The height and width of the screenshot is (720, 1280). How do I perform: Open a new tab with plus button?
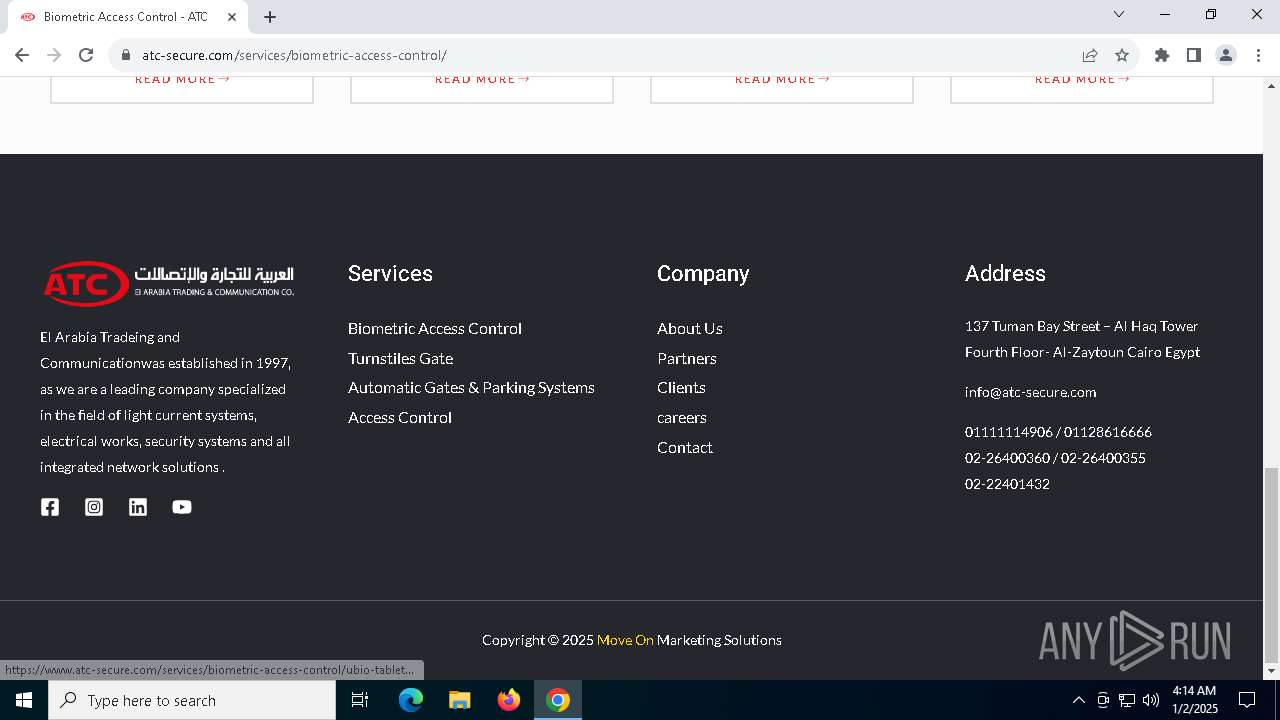click(x=270, y=17)
